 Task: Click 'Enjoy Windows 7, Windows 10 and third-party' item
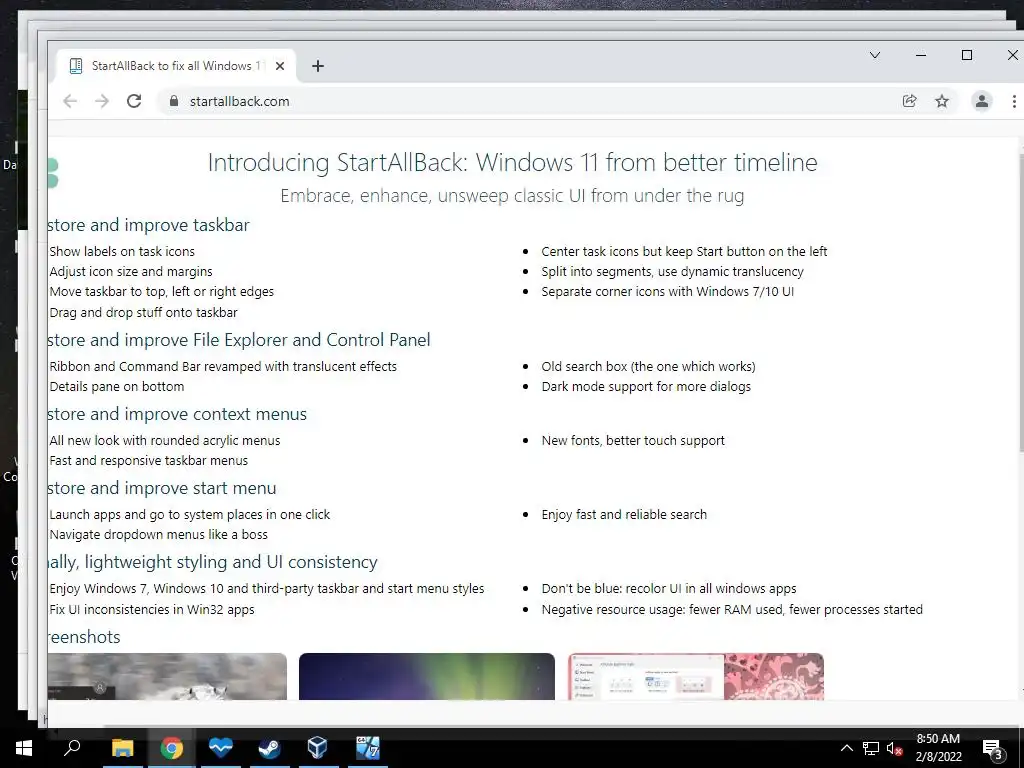click(266, 588)
